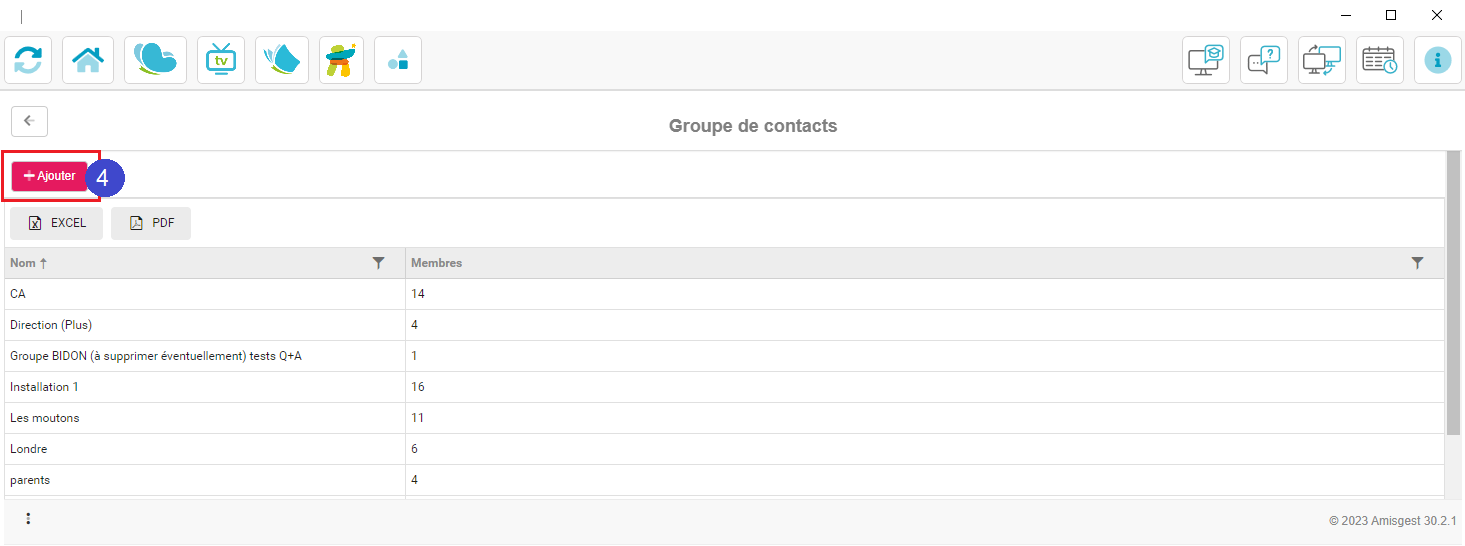Open the filter on the Nom column
This screenshot has width=1465, height=546.
click(x=378, y=263)
